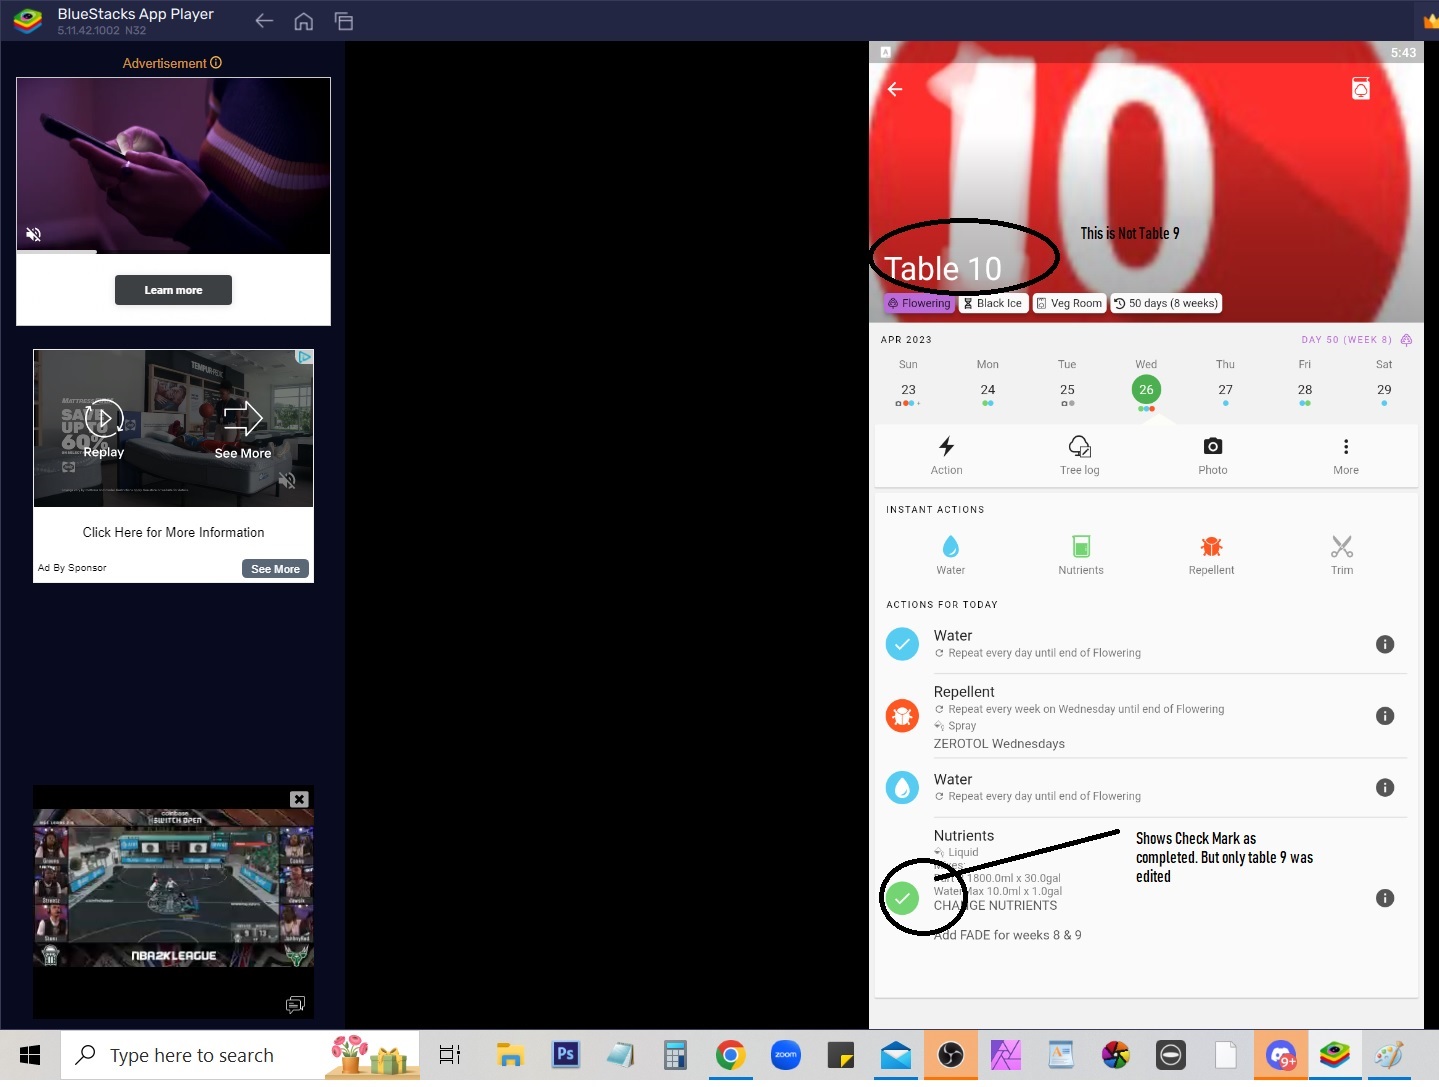The height and width of the screenshot is (1087, 1439).
Task: Click the Flowering stage tag
Action: [x=919, y=303]
